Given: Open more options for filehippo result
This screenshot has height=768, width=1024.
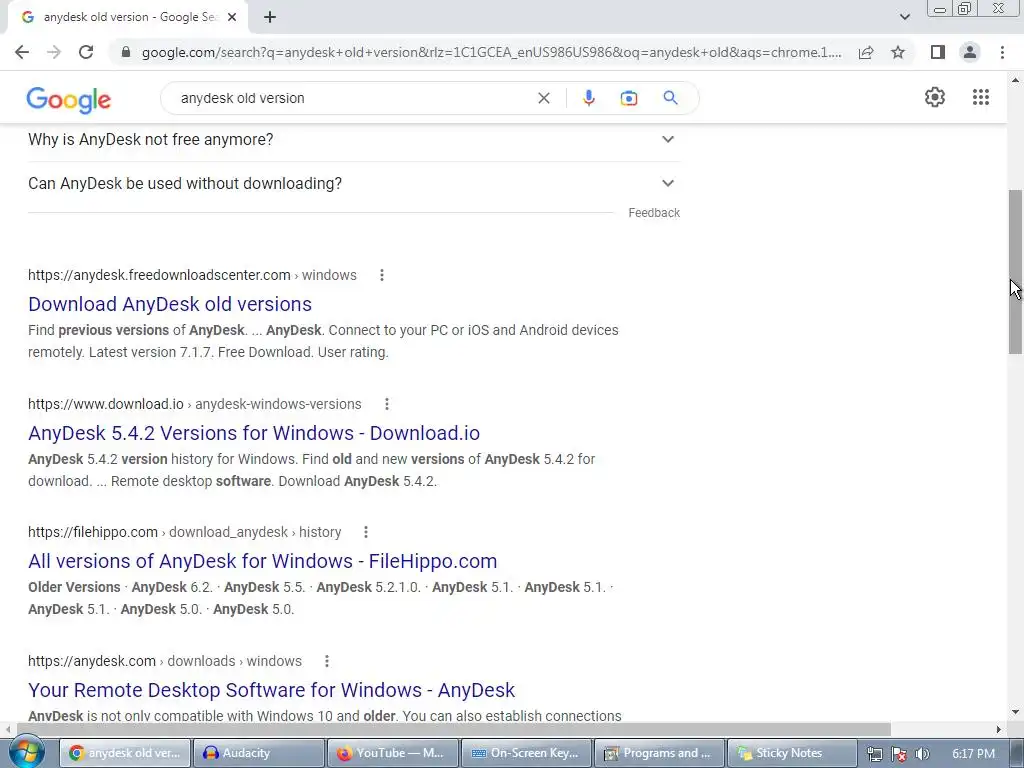Looking at the screenshot, I should click(366, 532).
